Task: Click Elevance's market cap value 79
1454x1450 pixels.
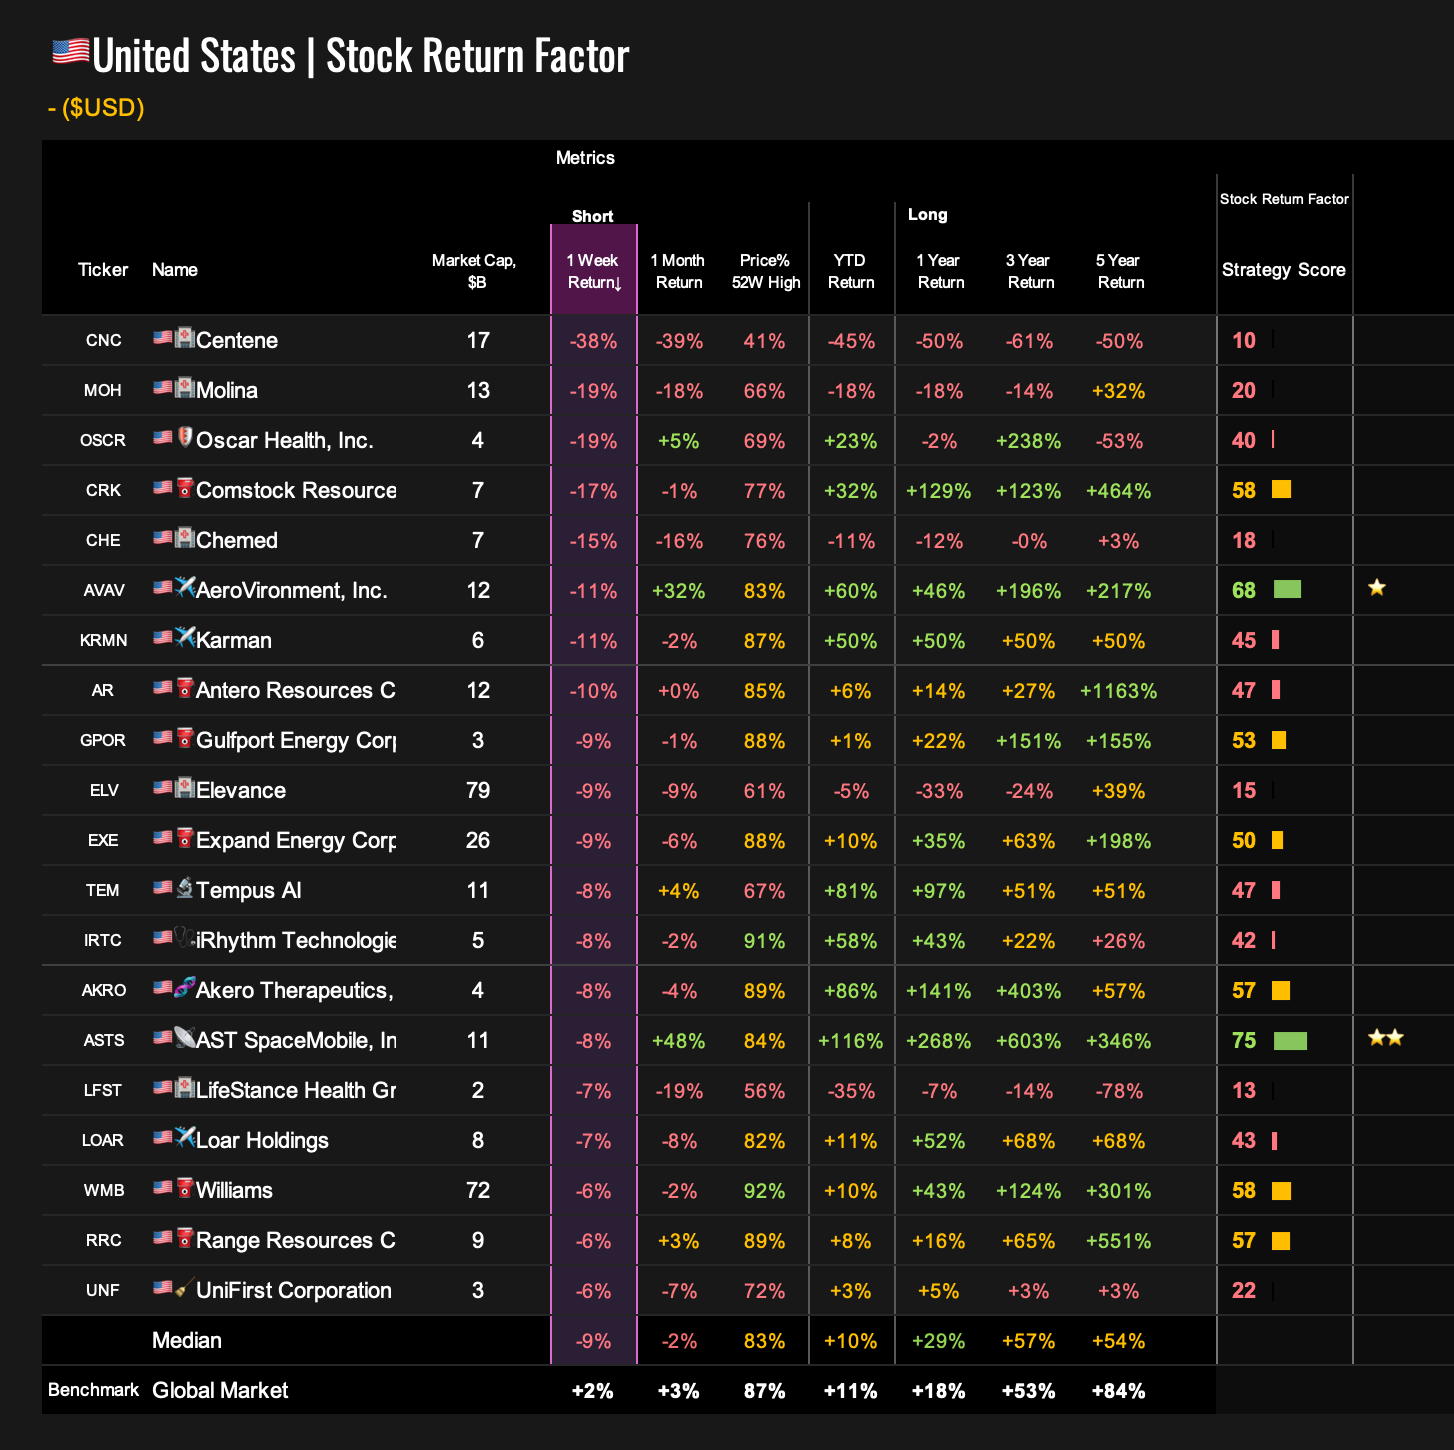Action: click(478, 790)
